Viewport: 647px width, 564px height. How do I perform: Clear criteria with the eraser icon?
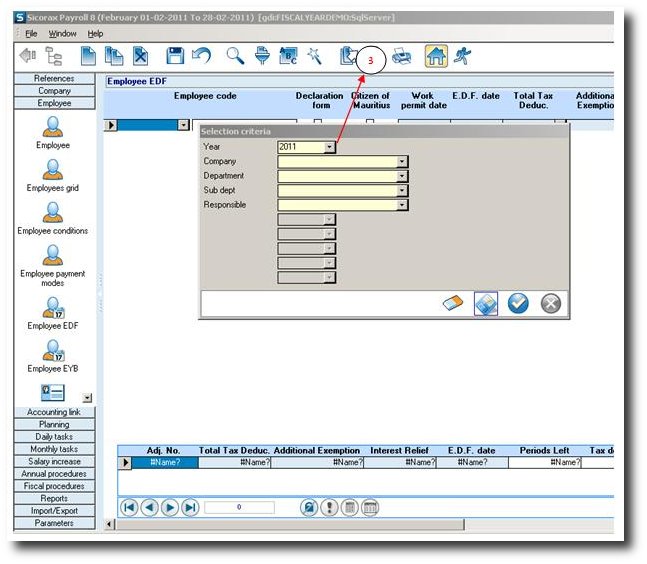[454, 304]
